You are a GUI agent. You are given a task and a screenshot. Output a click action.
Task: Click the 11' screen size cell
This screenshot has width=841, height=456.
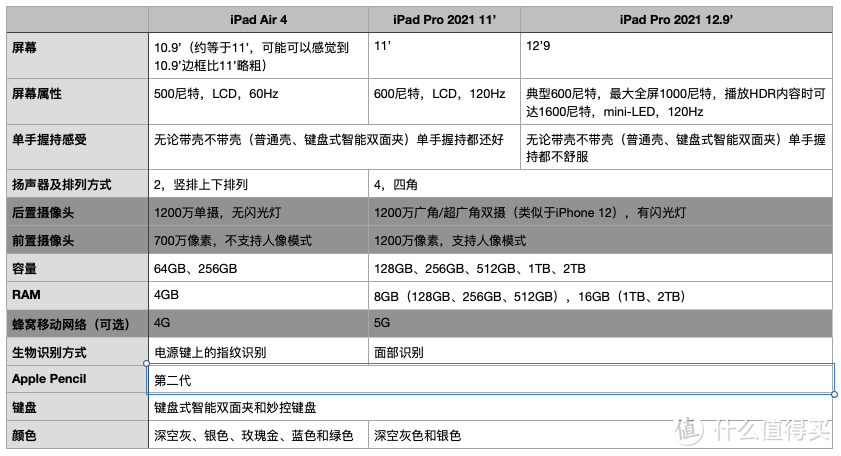[x=444, y=56]
